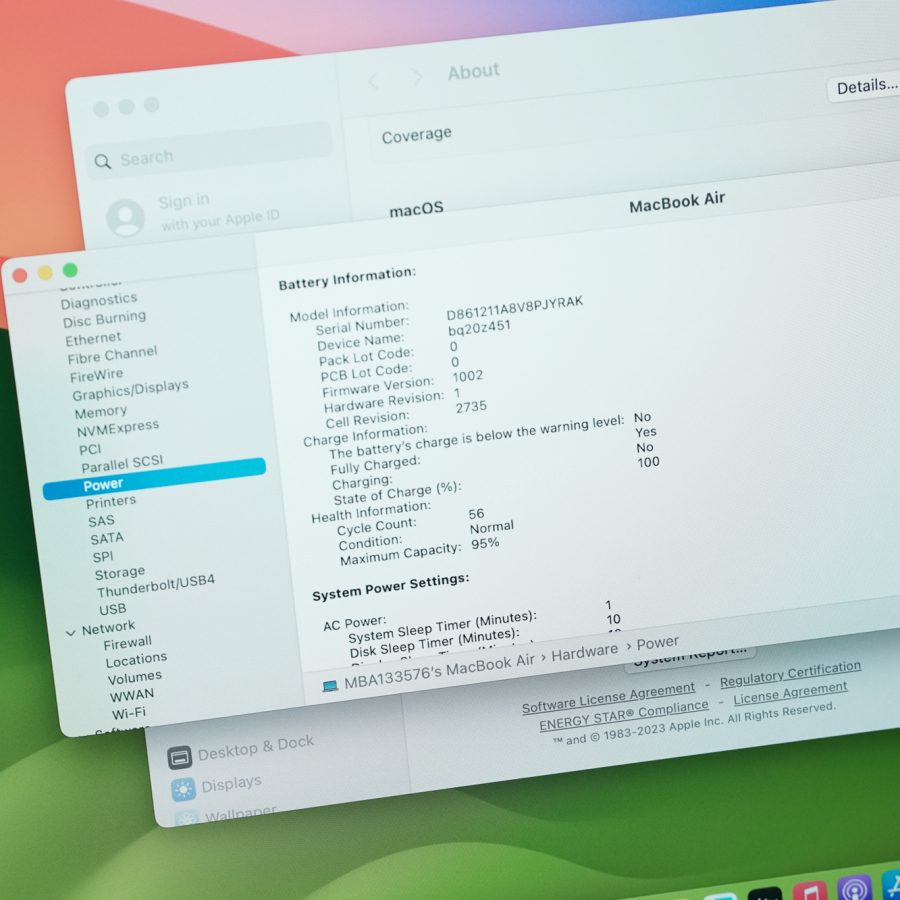Select Locations under Network

tap(136, 660)
